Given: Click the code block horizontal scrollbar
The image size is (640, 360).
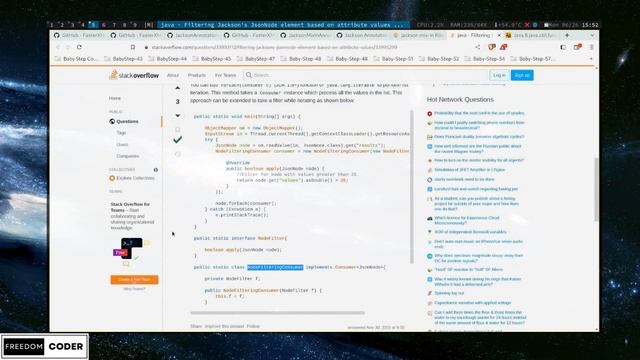Looking at the screenshot, I should point(278,313).
